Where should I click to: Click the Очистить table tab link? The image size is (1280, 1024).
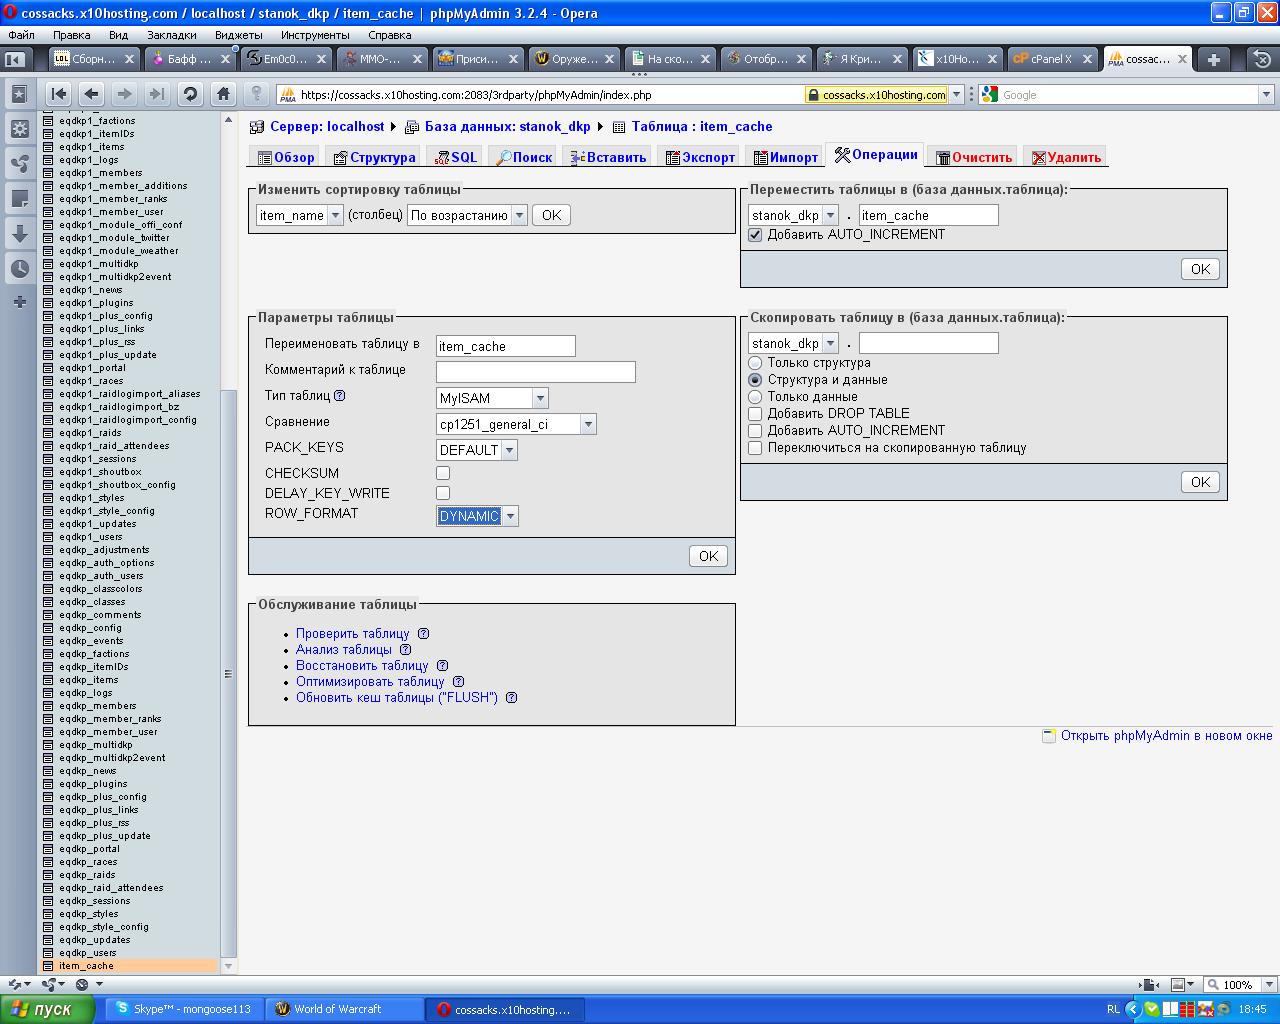(x=973, y=157)
